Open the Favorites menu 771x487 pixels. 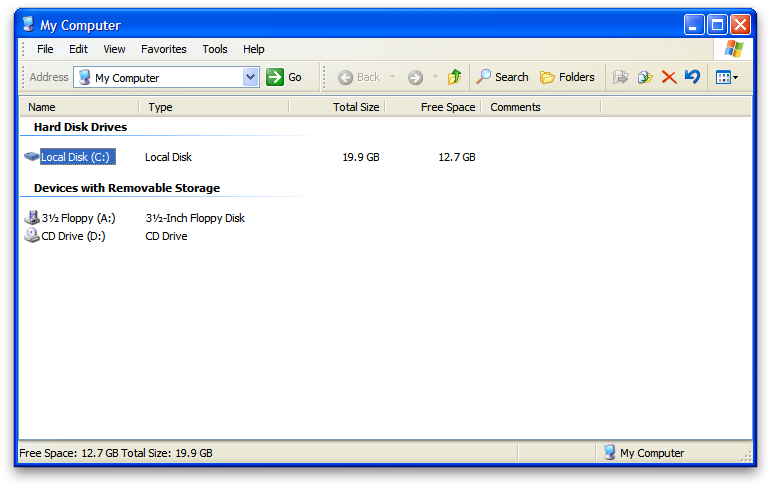click(163, 49)
